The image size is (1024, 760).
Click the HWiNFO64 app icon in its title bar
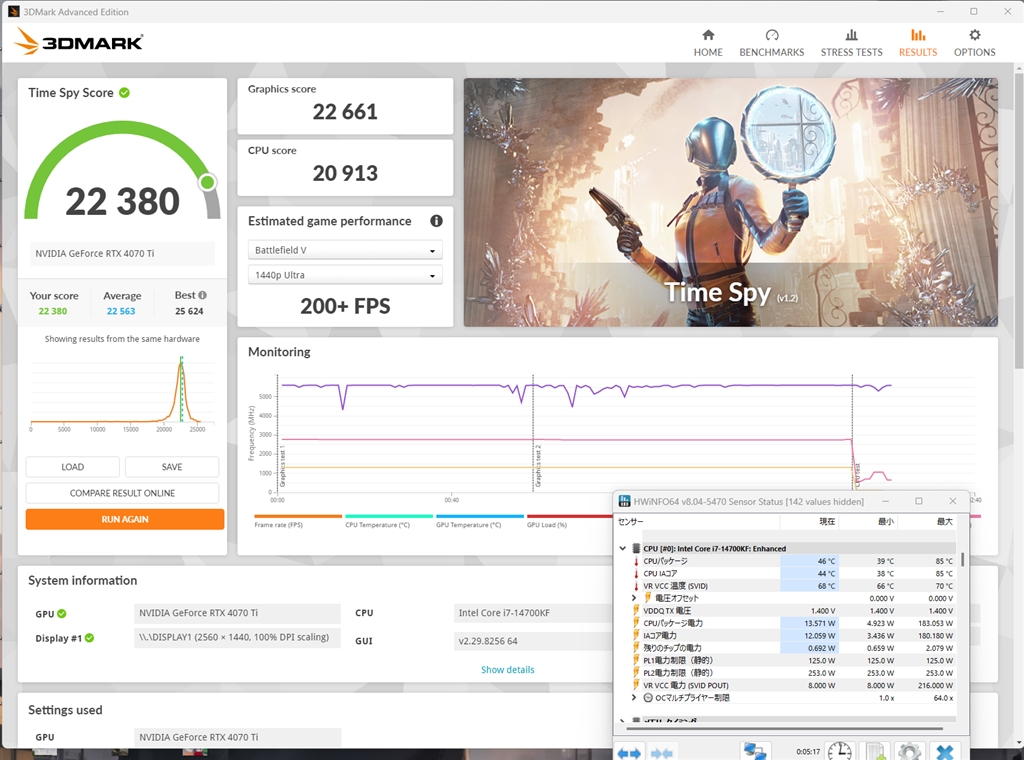[624, 501]
